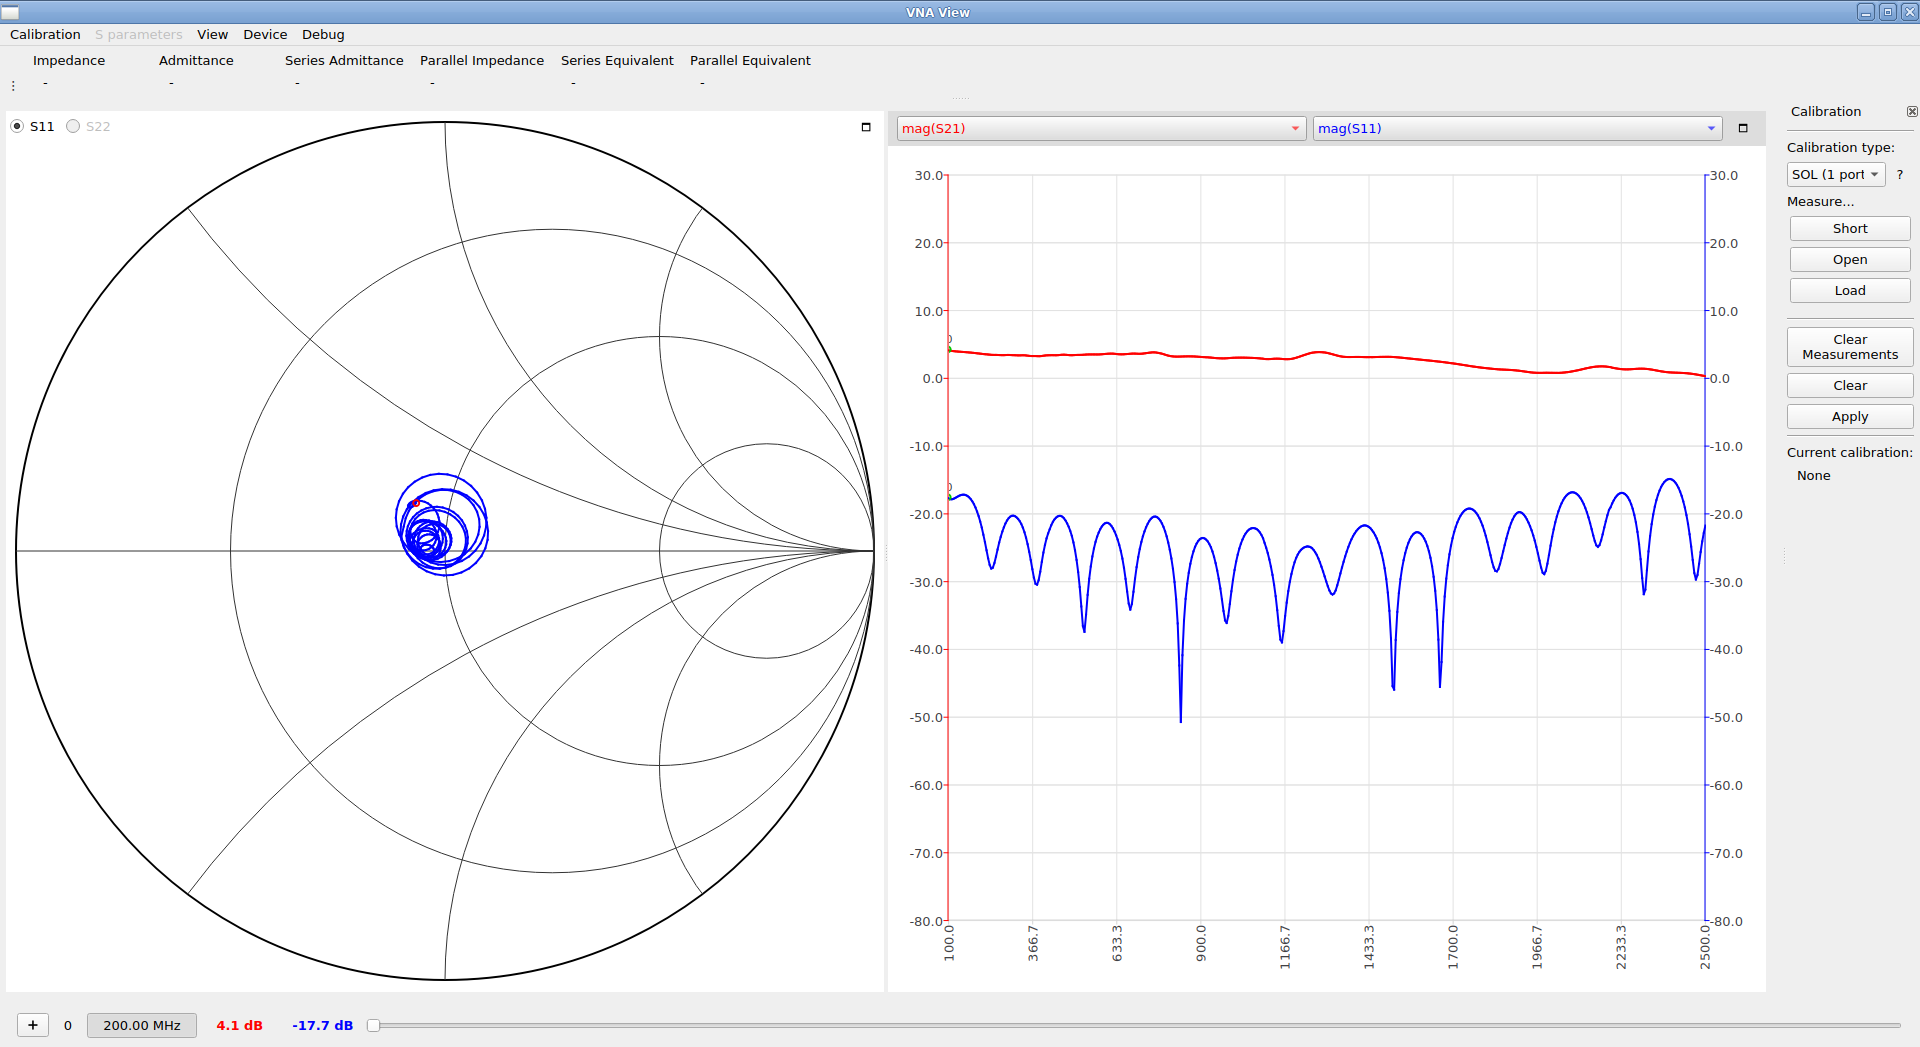Viewport: 1920px width, 1047px height.
Task: Click the frequency slider handle
Action: click(x=373, y=1025)
